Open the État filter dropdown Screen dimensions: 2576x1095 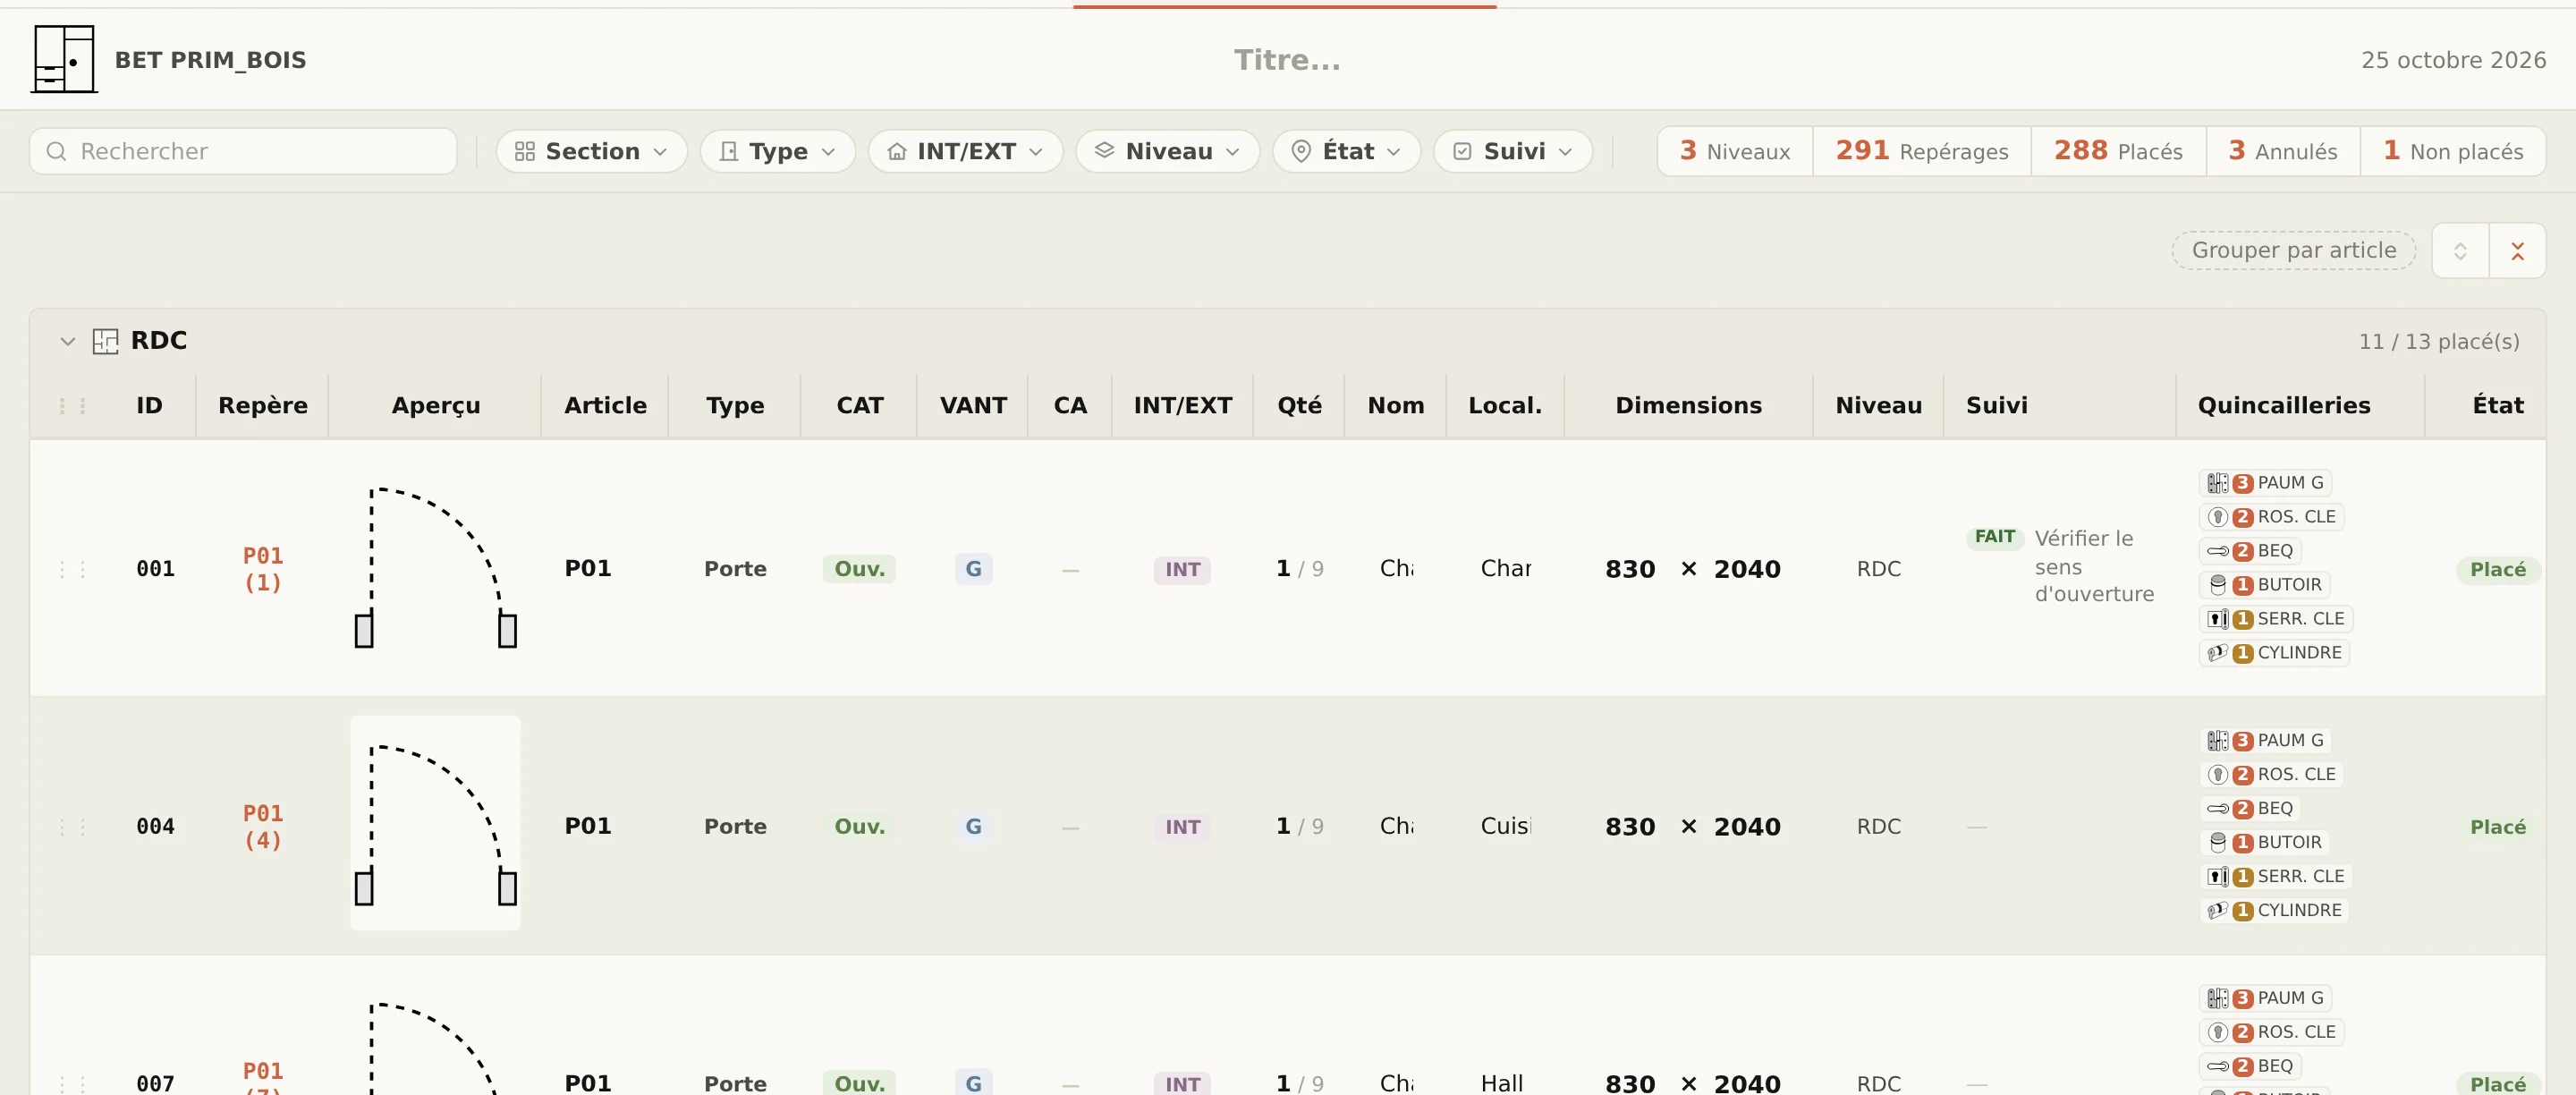[1346, 151]
